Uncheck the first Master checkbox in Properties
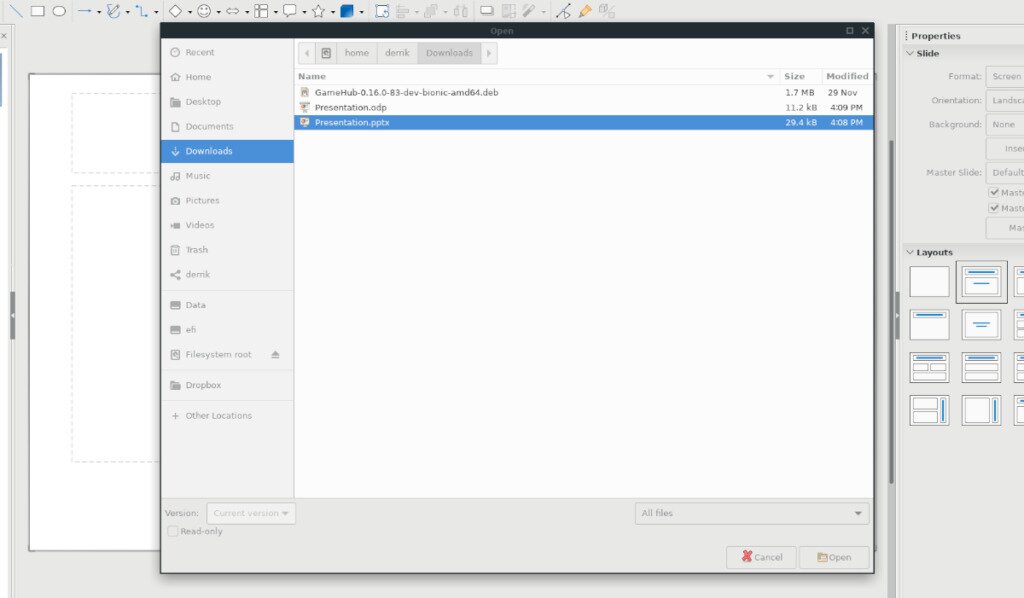1024x598 pixels. coord(992,193)
